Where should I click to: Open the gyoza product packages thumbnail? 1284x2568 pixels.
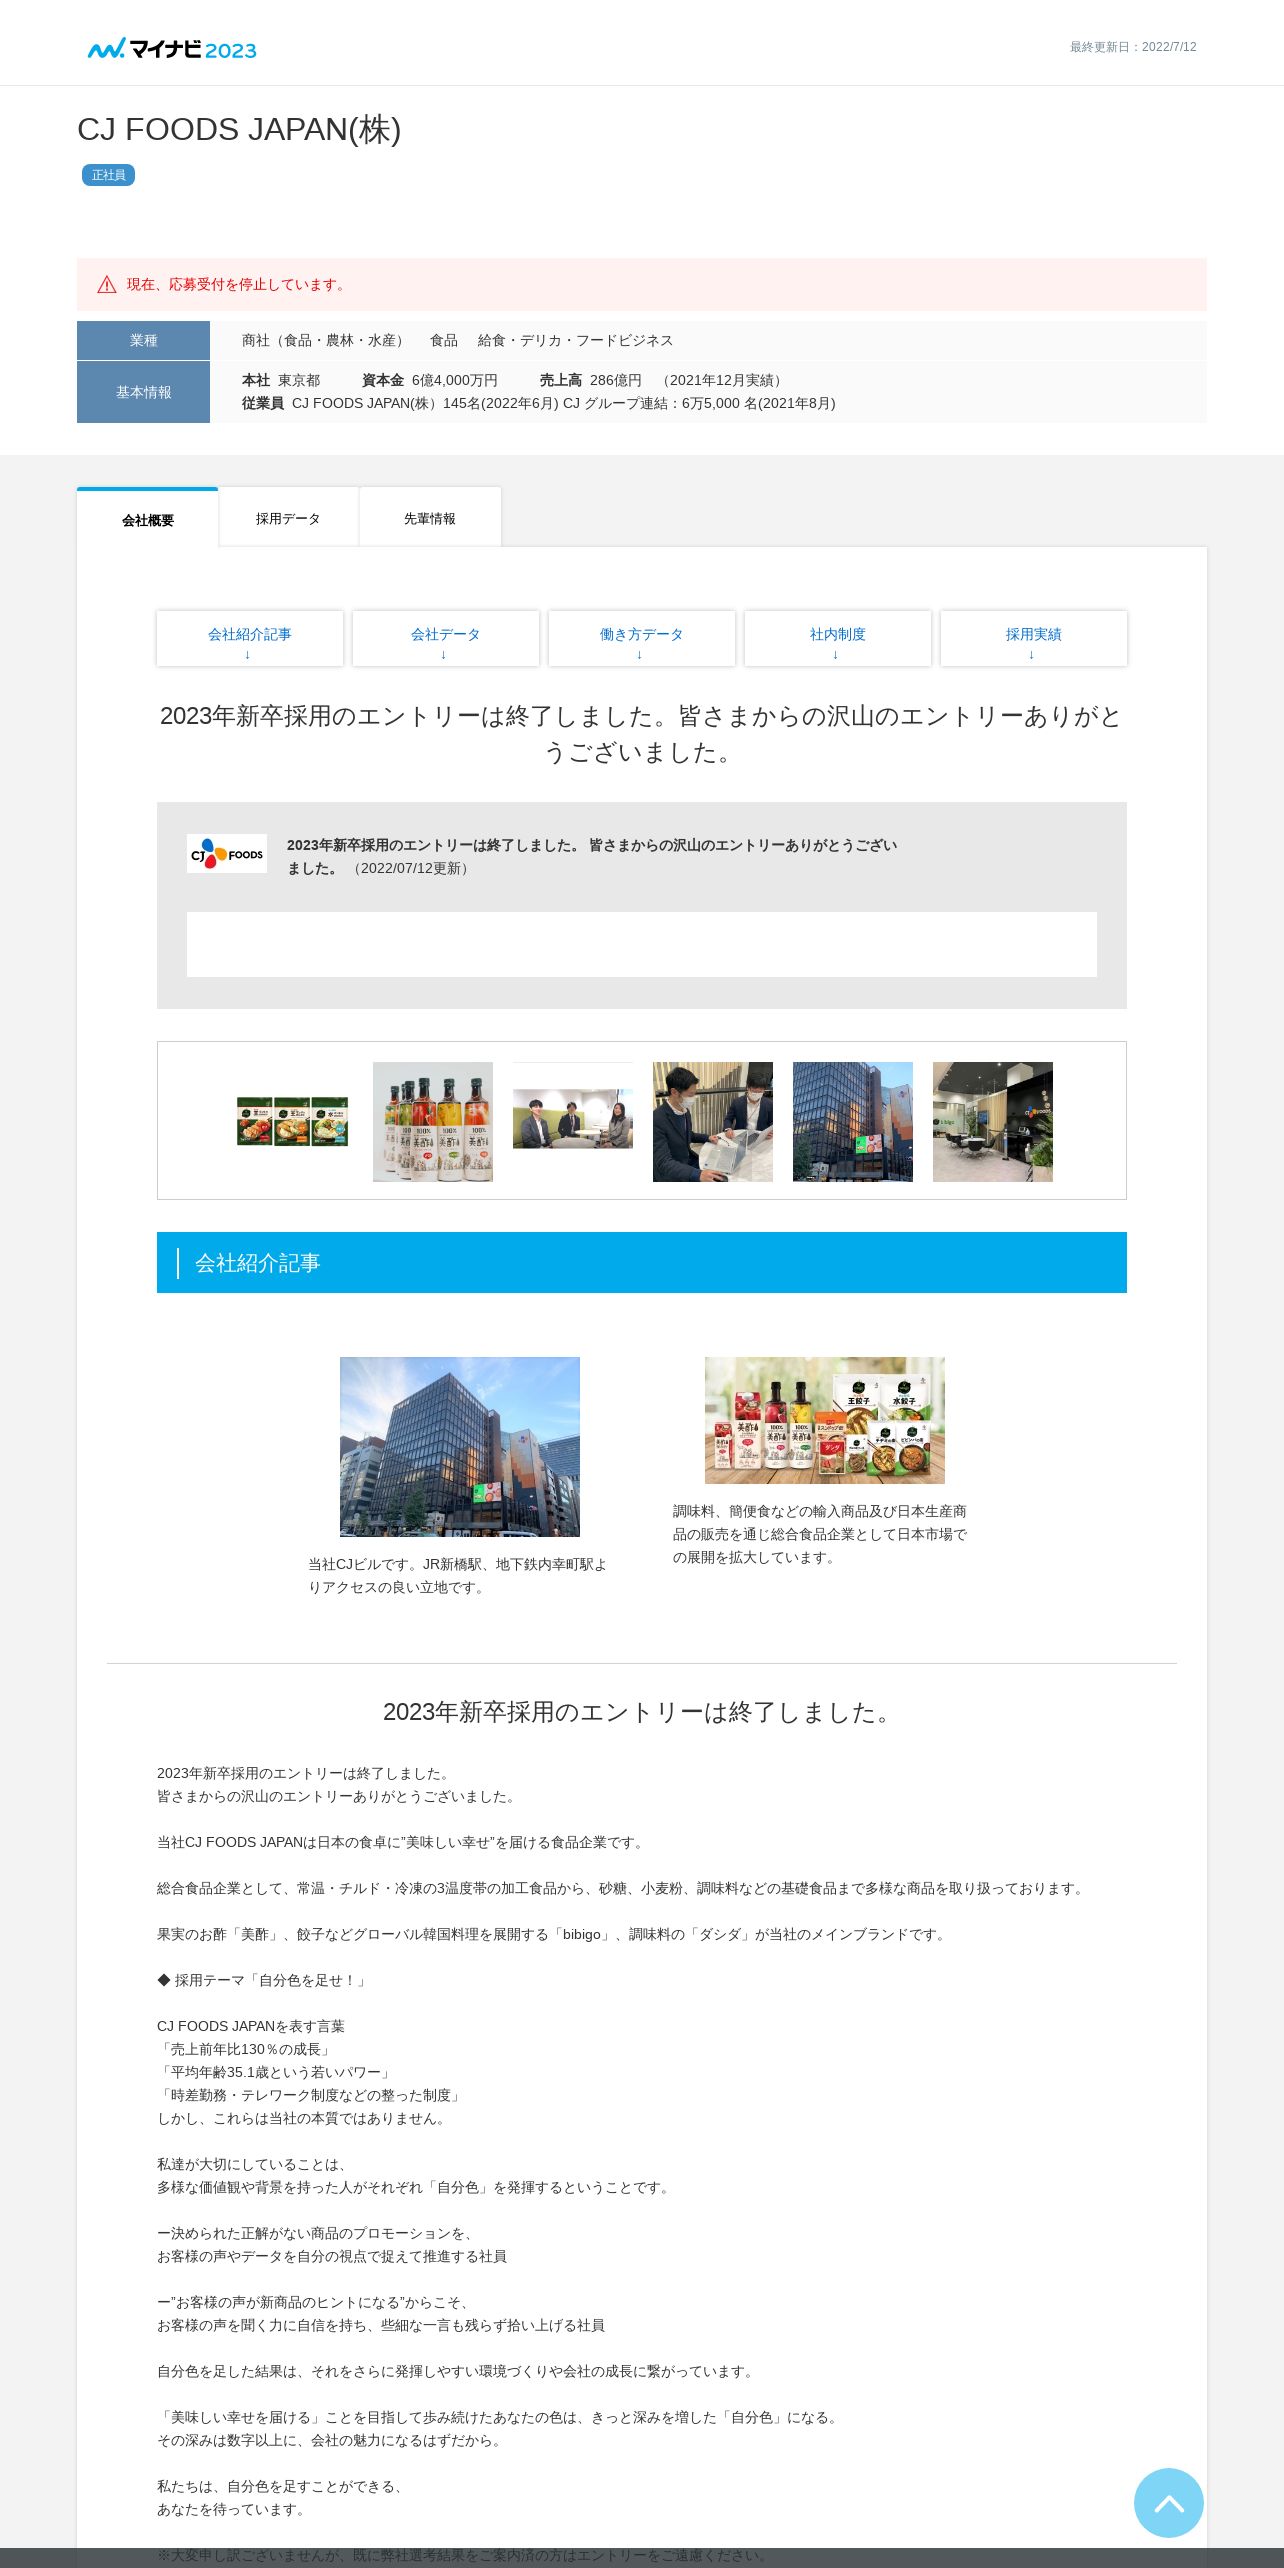(x=293, y=1121)
